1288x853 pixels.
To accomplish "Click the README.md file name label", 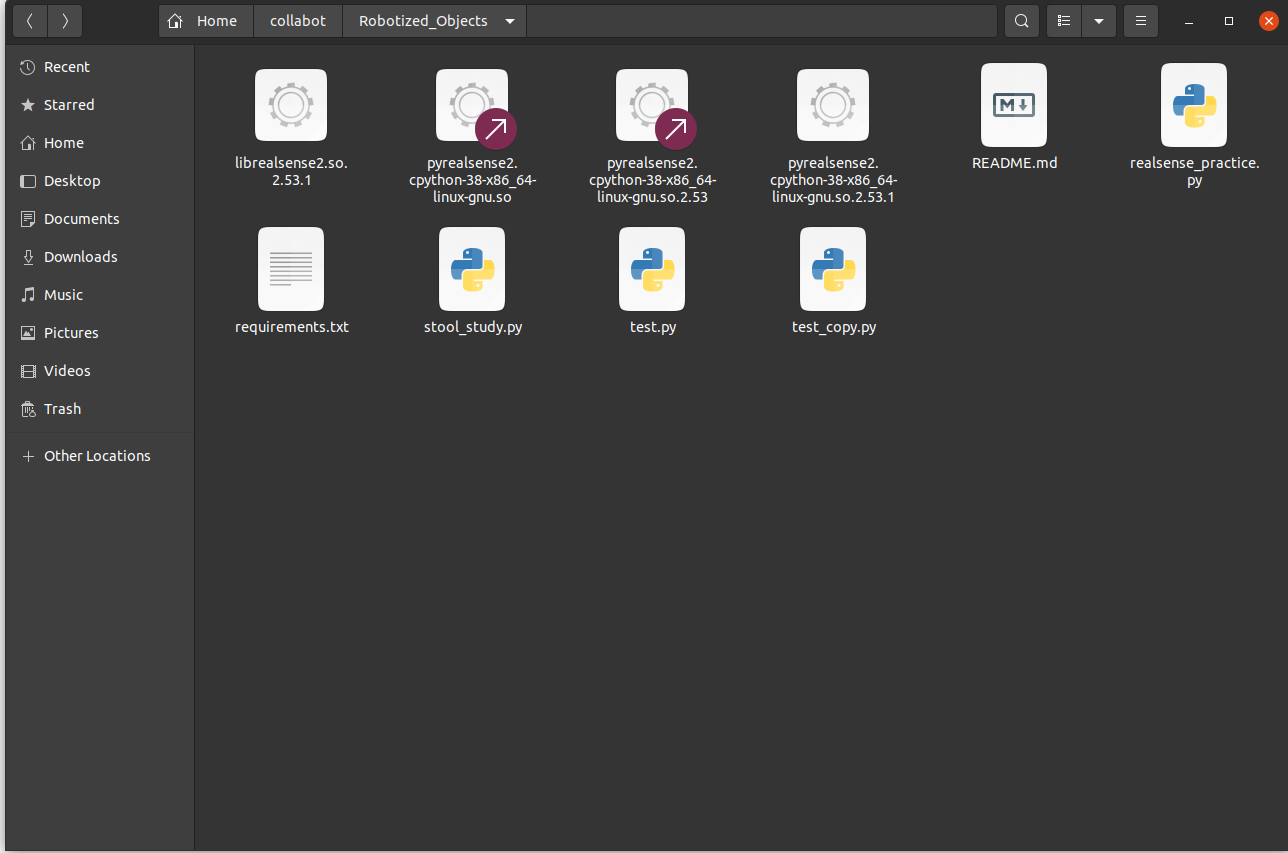I will pyautogui.click(x=1014, y=162).
